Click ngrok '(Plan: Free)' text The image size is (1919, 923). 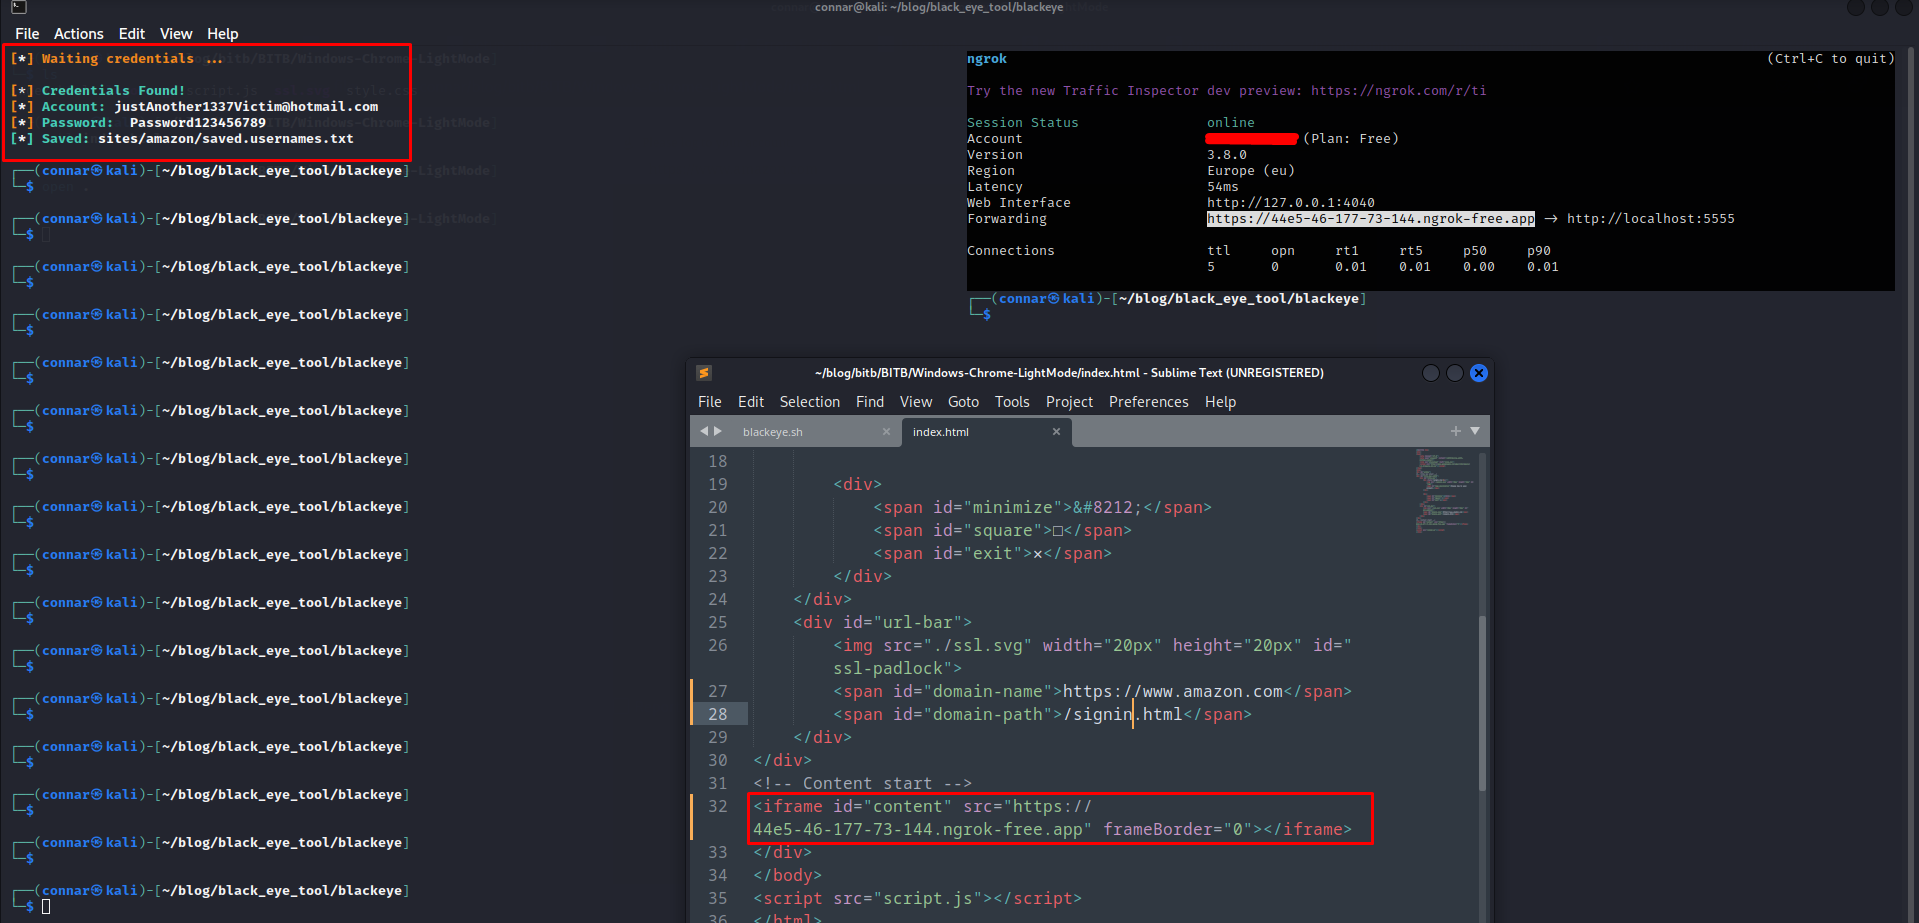1350,139
